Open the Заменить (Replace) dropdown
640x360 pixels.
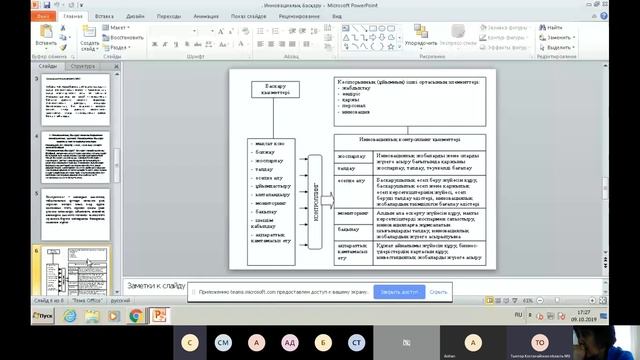coord(557,38)
